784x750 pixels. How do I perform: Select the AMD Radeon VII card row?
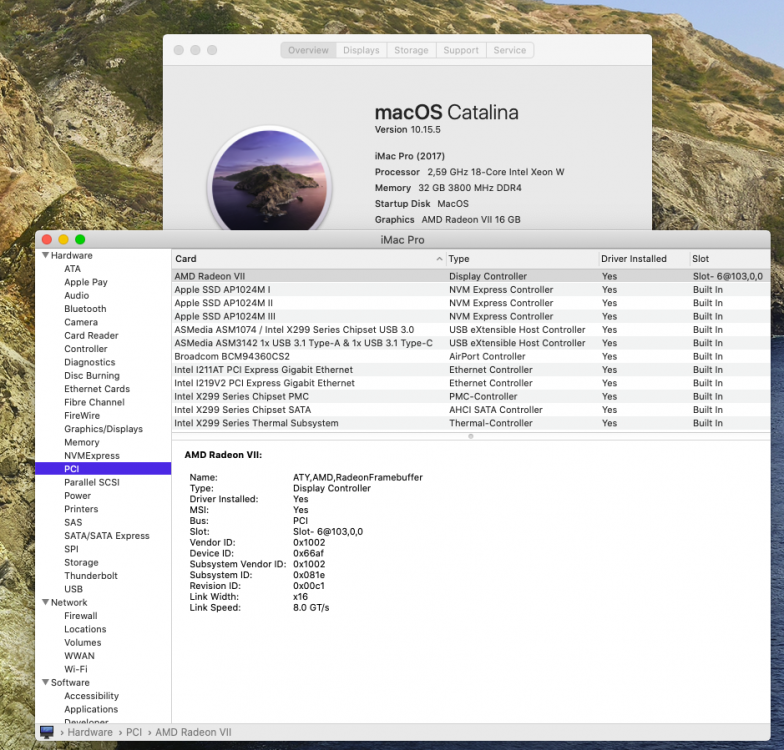point(470,276)
